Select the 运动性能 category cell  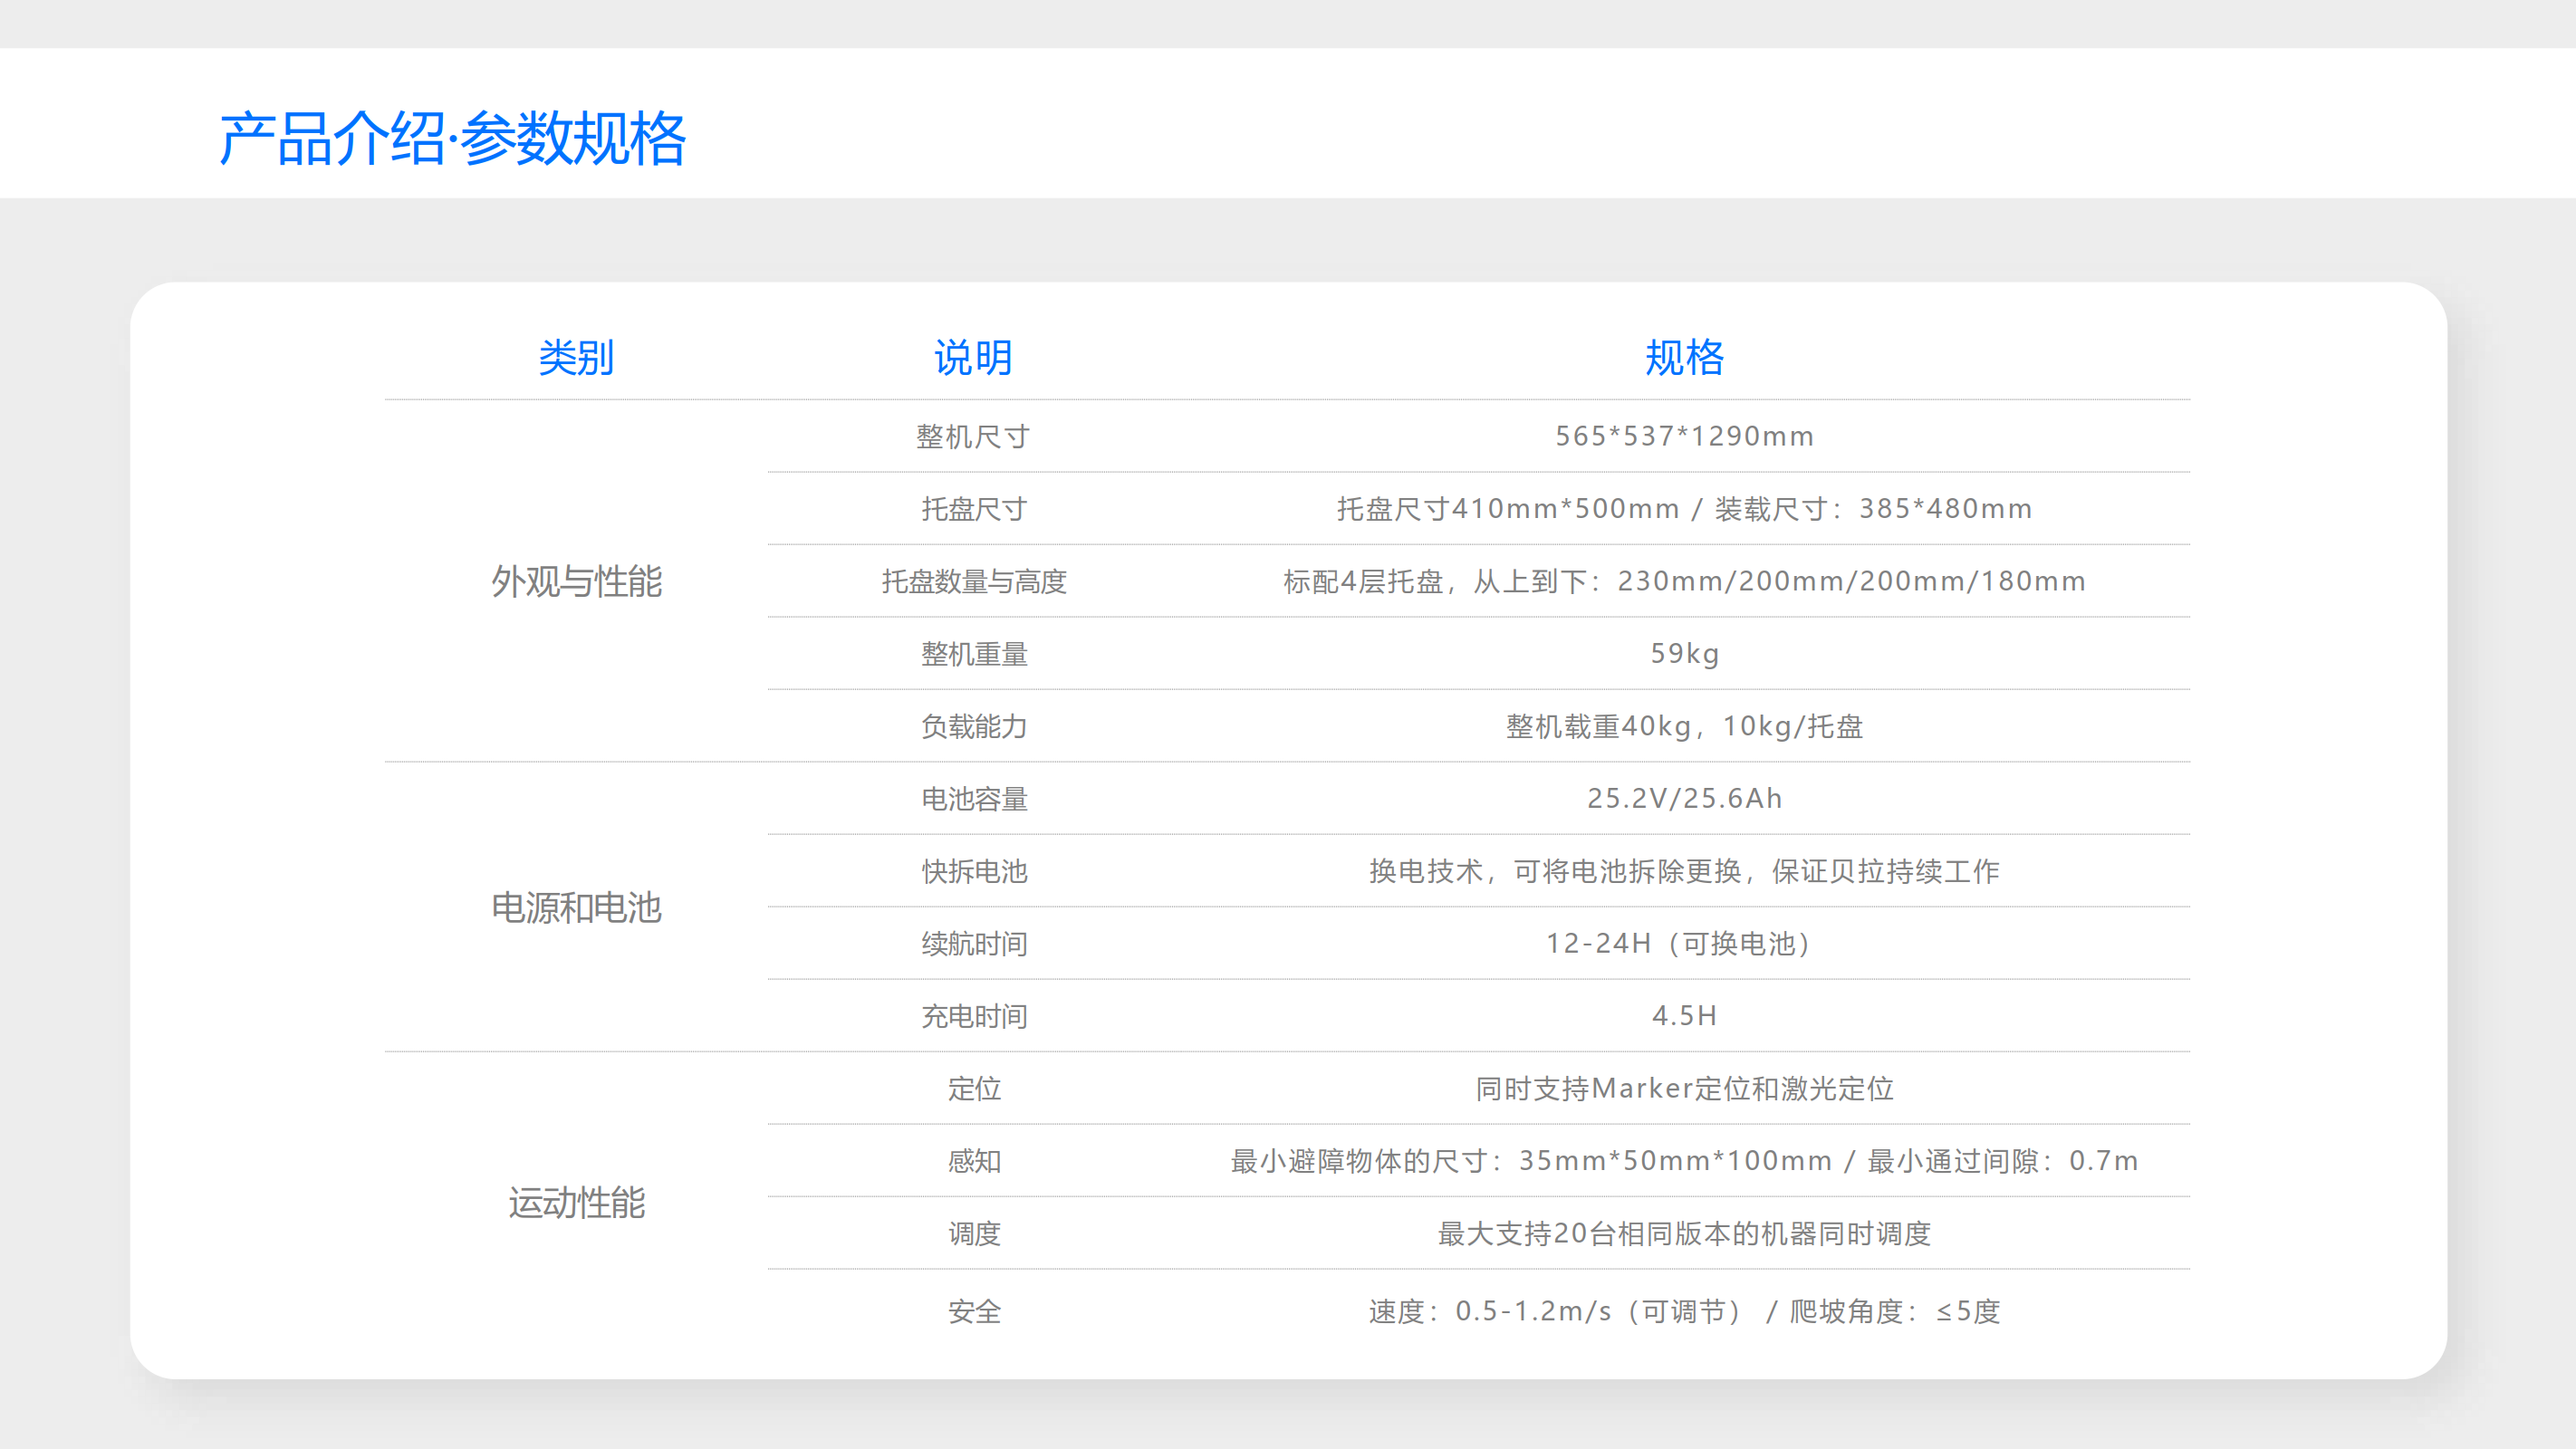pos(576,1202)
